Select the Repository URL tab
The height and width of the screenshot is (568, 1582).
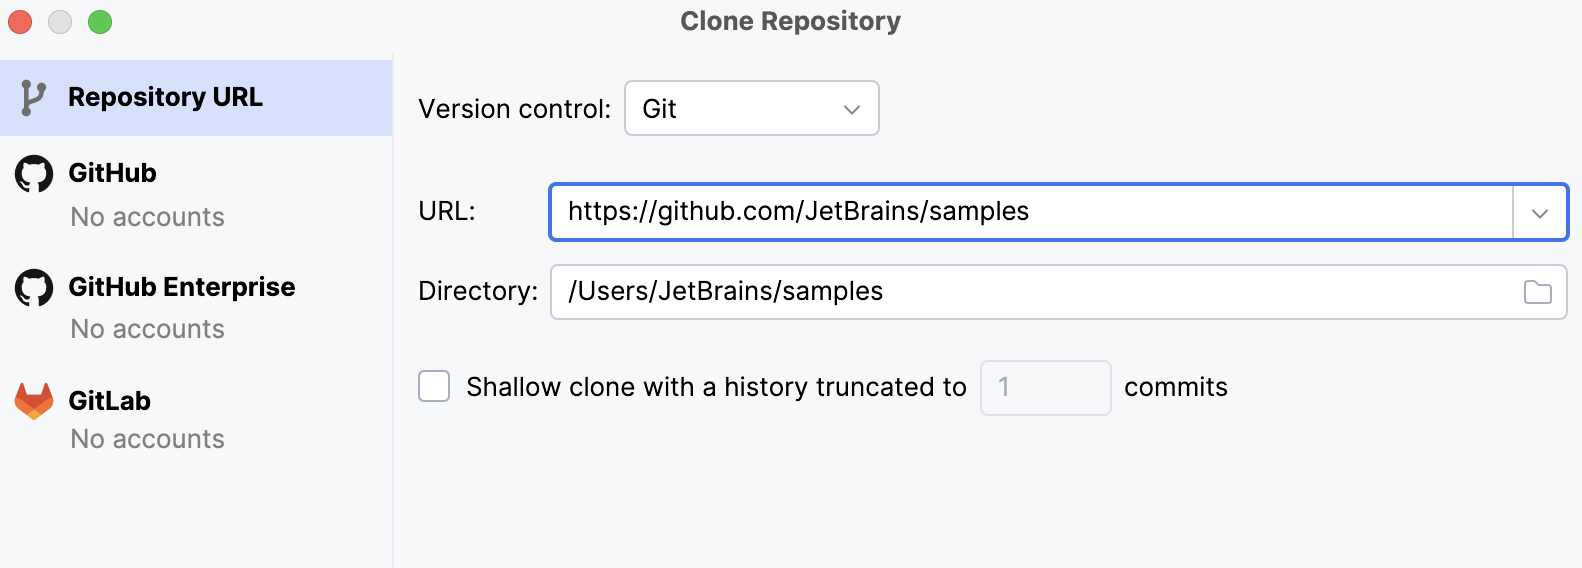pyautogui.click(x=165, y=97)
